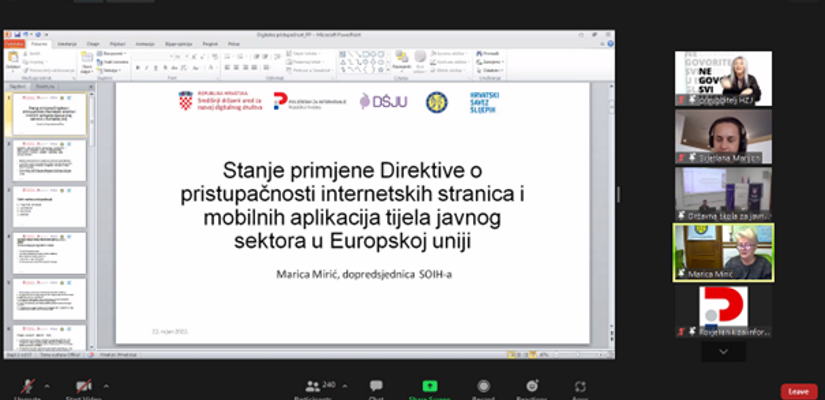The height and width of the screenshot is (400, 825).
Task: Click the numbered list icon
Action: point(241,56)
